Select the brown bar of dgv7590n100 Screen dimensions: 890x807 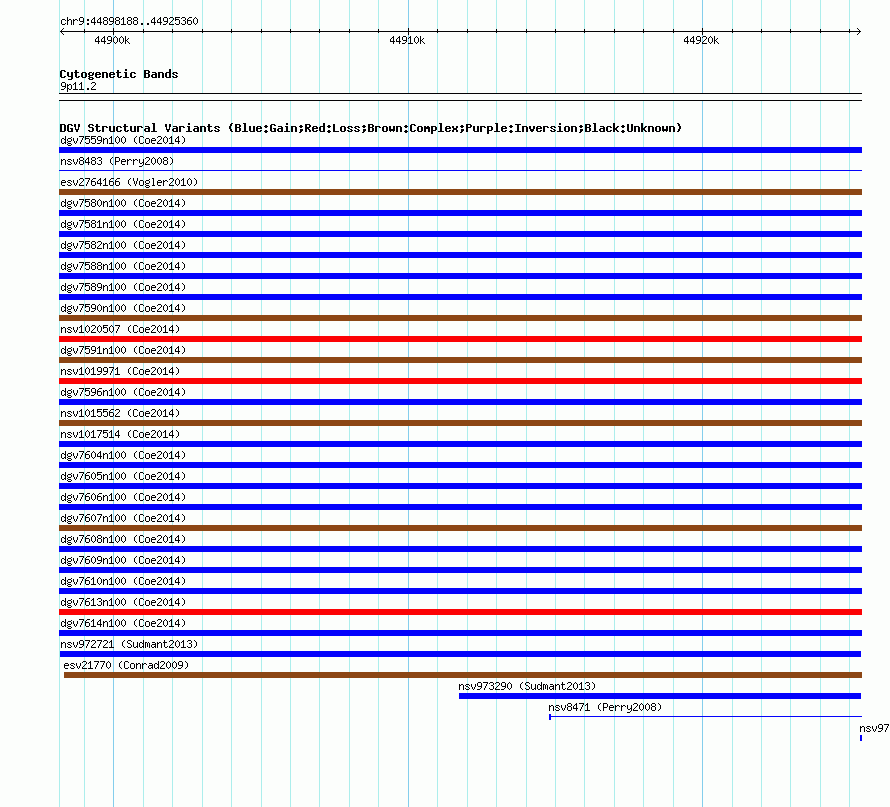click(460, 318)
